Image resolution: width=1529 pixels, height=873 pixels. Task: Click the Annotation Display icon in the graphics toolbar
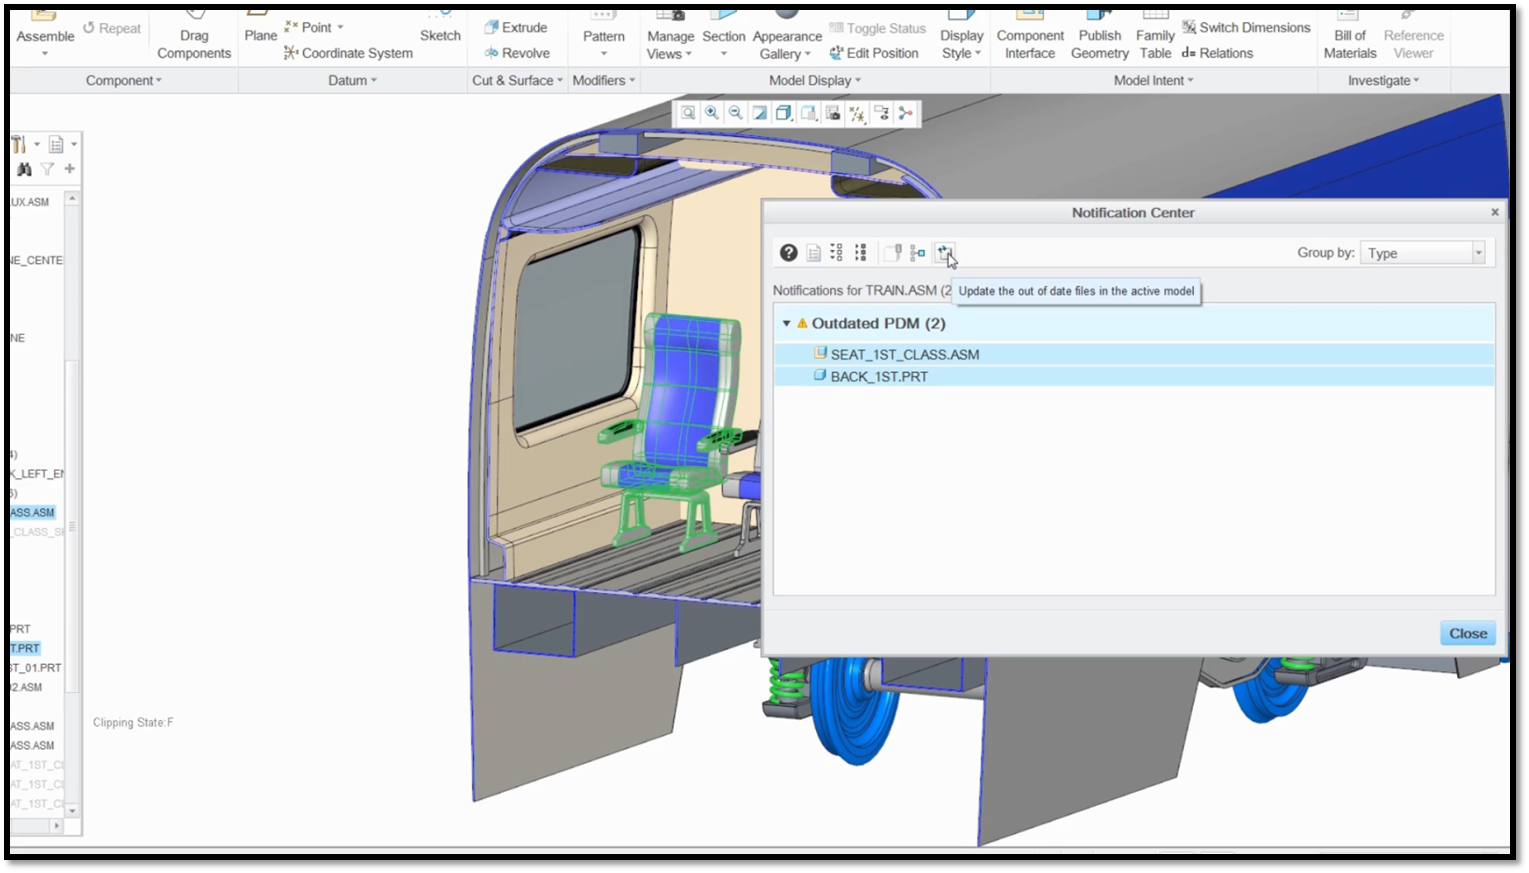pos(881,113)
